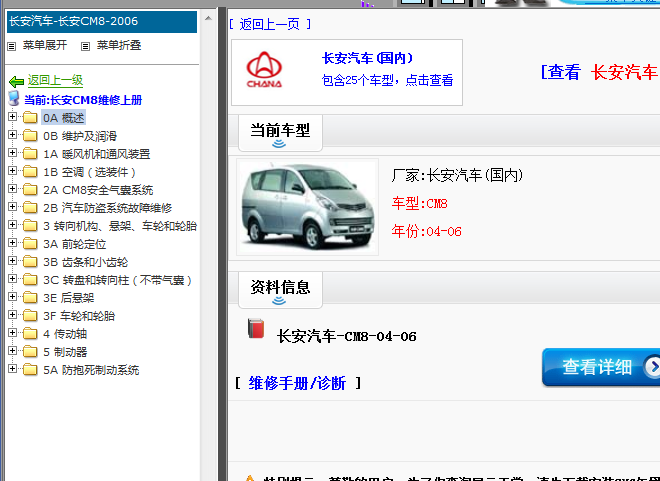Image resolution: width=660 pixels, height=481 pixels.
Task: Click folder icon of 3E 后悬架
Action: click(30, 298)
